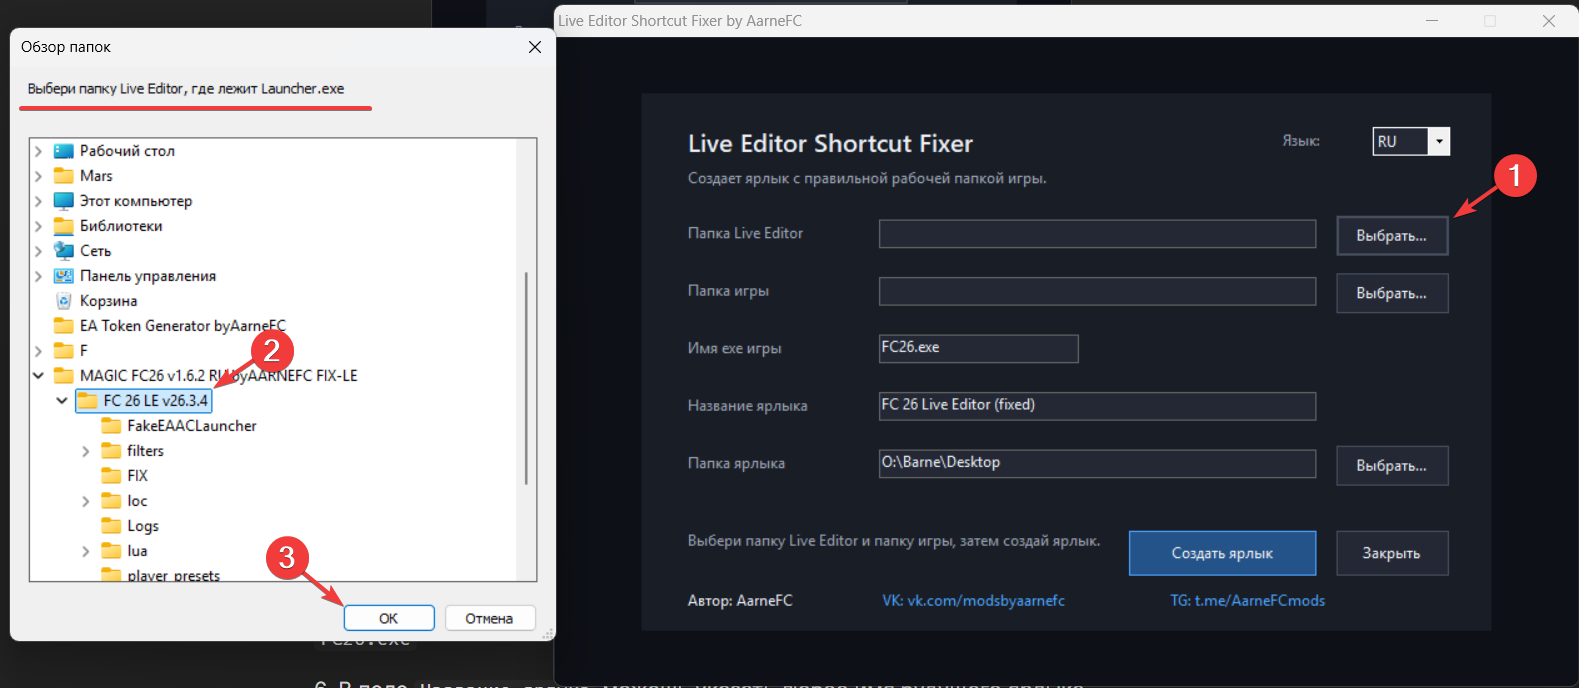This screenshot has height=688, width=1579.
Task: Expand the filters folder node
Action: pos(86,451)
